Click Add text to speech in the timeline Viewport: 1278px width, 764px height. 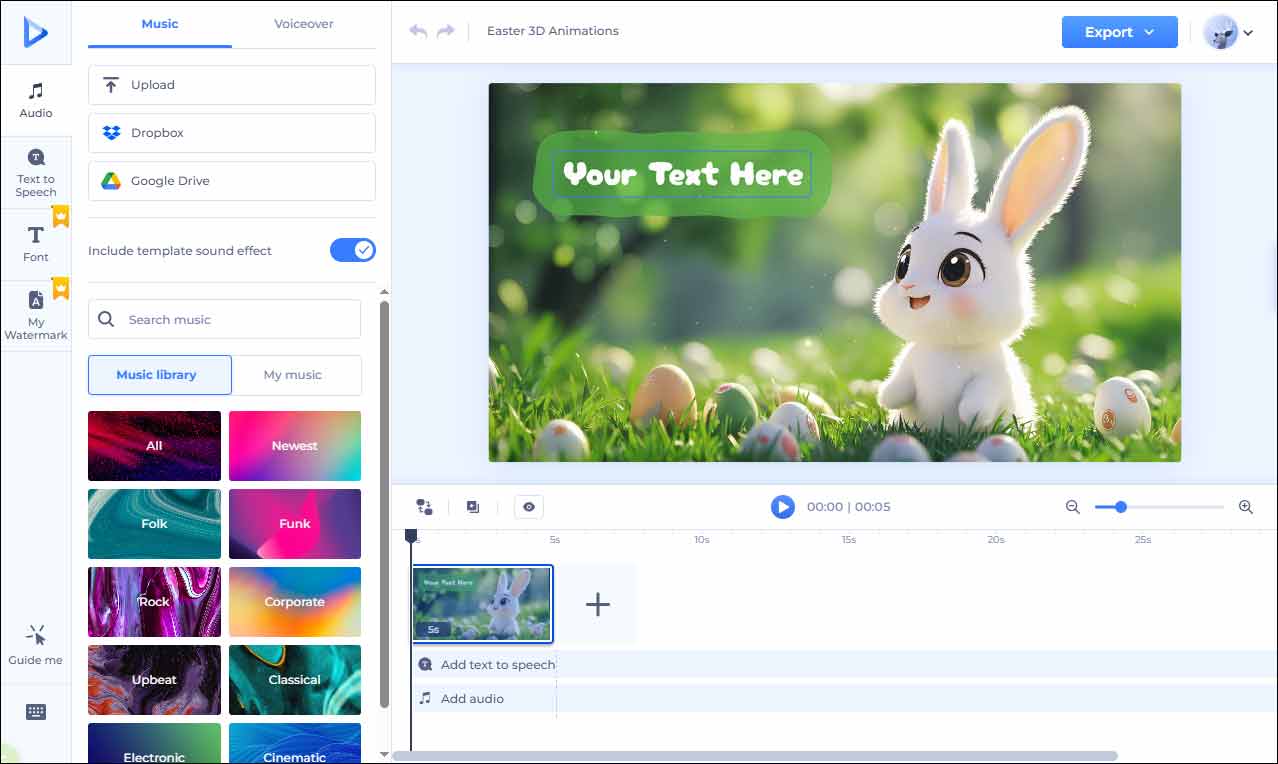pos(490,663)
